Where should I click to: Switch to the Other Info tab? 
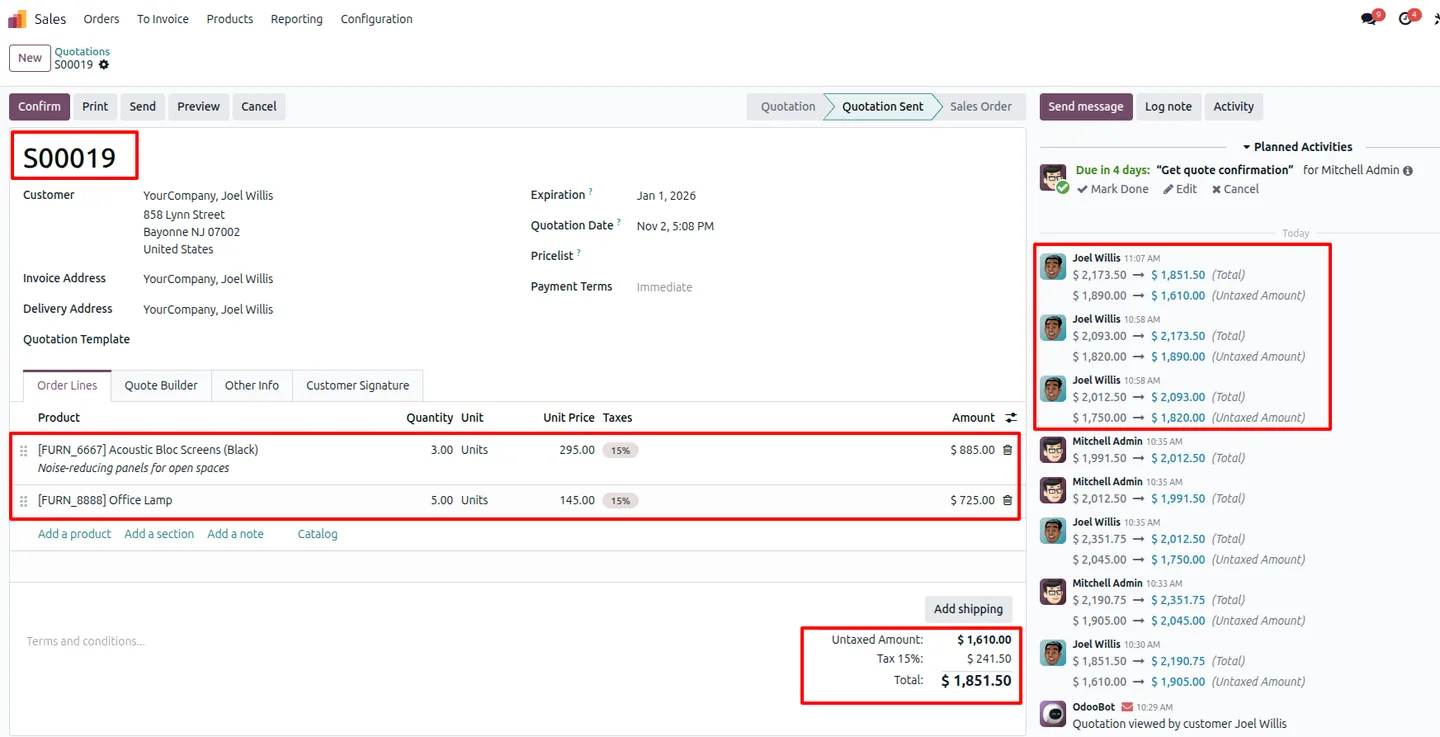pos(252,386)
